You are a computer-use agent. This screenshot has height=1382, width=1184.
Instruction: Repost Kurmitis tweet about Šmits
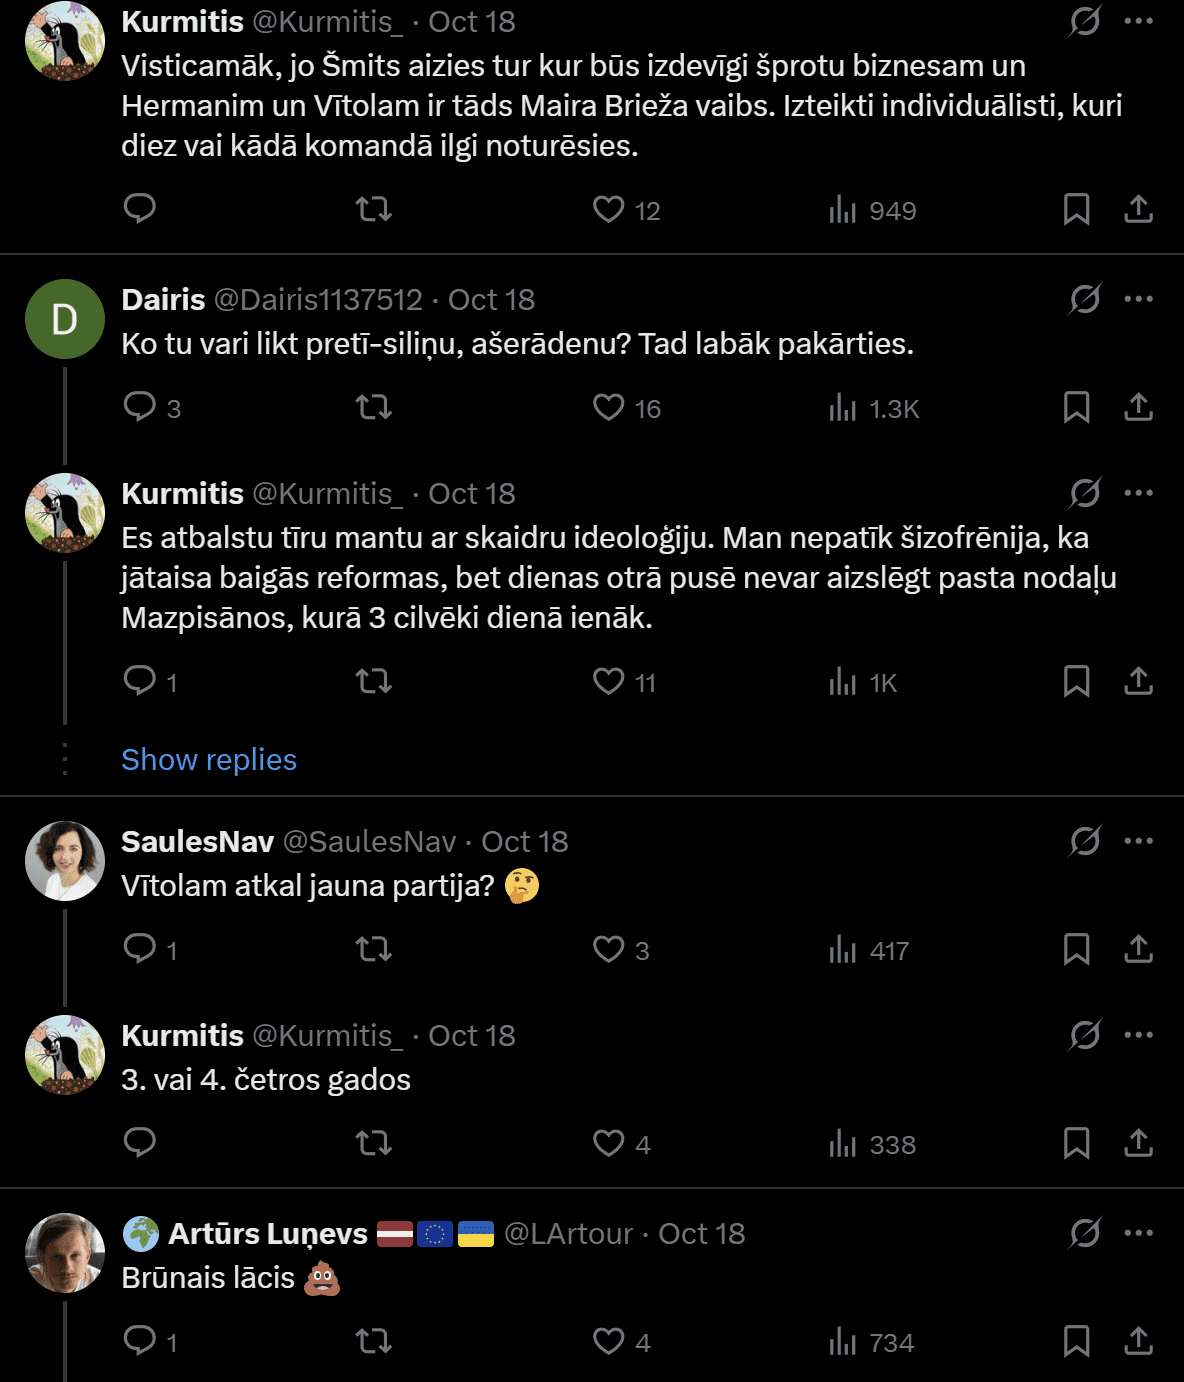(374, 209)
